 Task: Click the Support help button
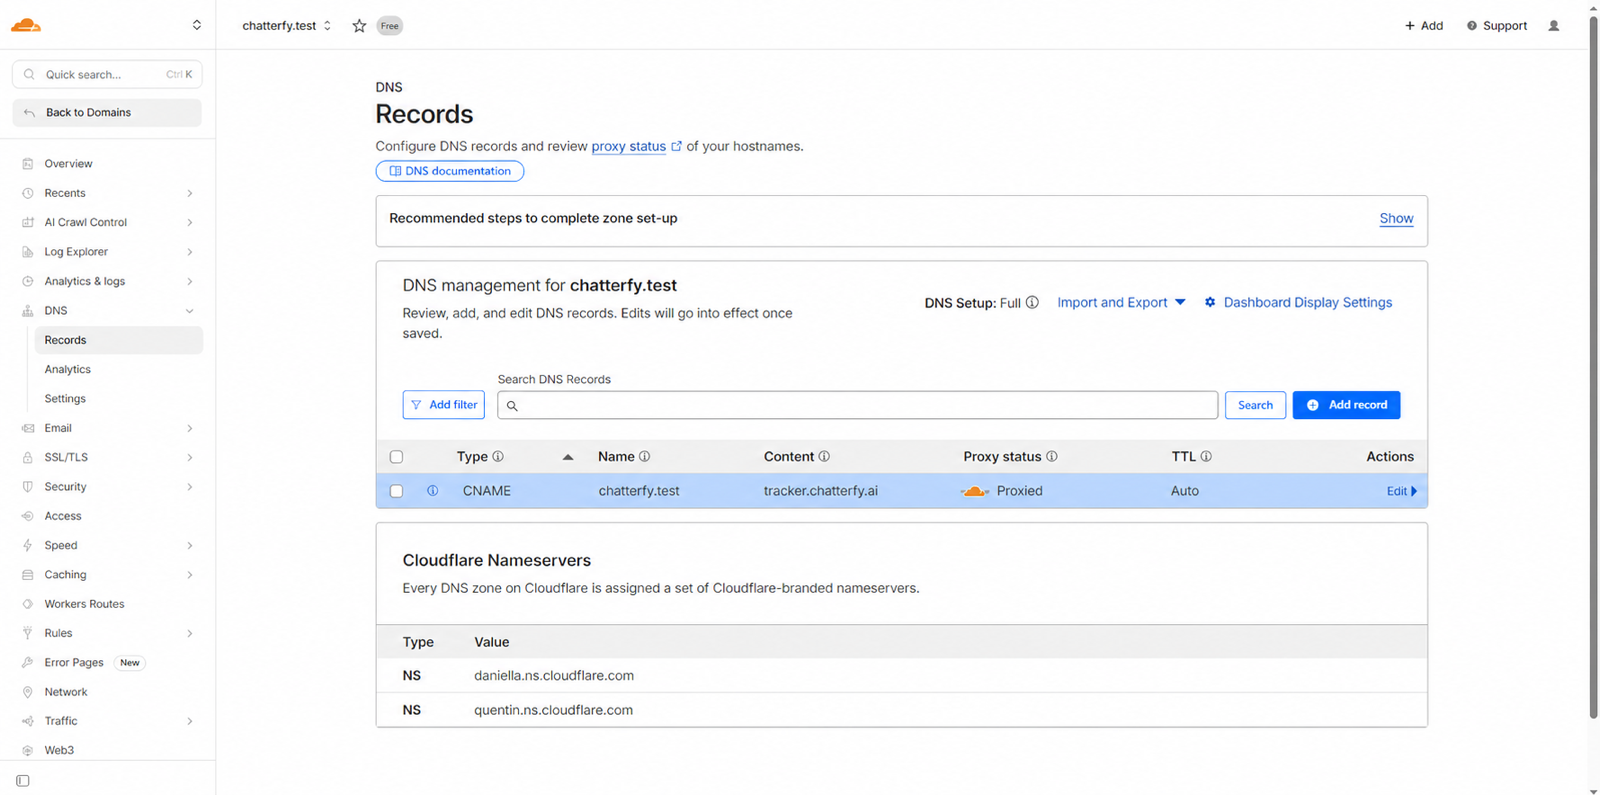pos(1497,26)
